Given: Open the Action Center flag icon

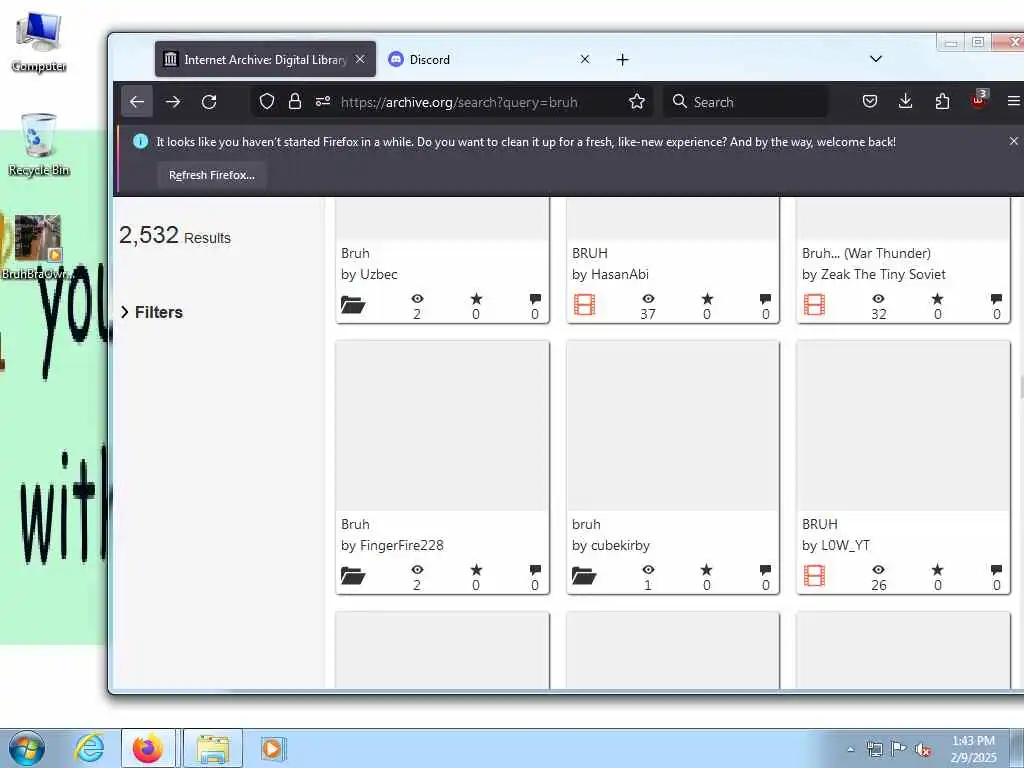Looking at the screenshot, I should click(899, 748).
